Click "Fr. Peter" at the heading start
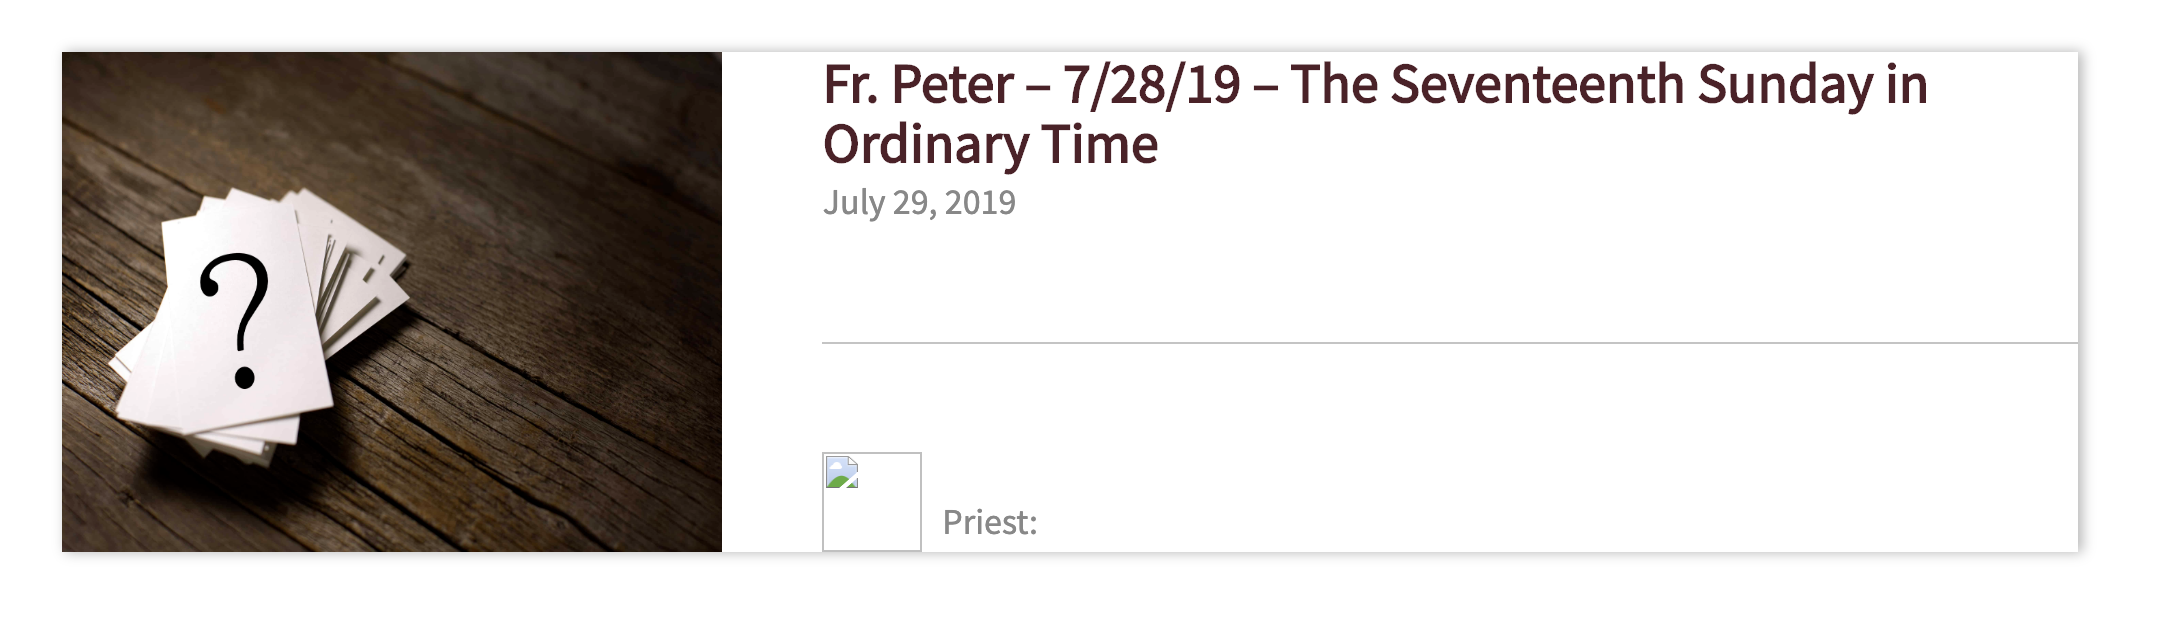Screen dimensions: 2166x628 point(917,85)
